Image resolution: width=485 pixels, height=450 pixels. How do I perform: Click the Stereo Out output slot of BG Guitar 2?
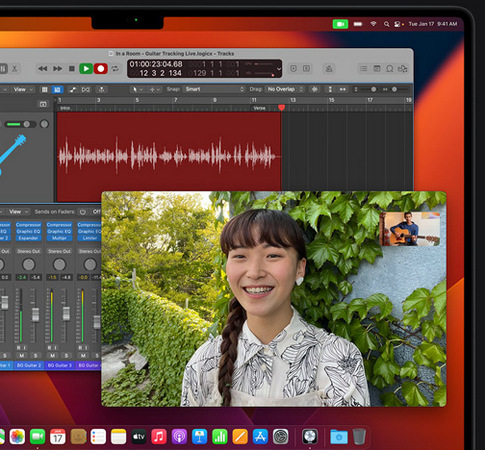pyautogui.click(x=29, y=251)
